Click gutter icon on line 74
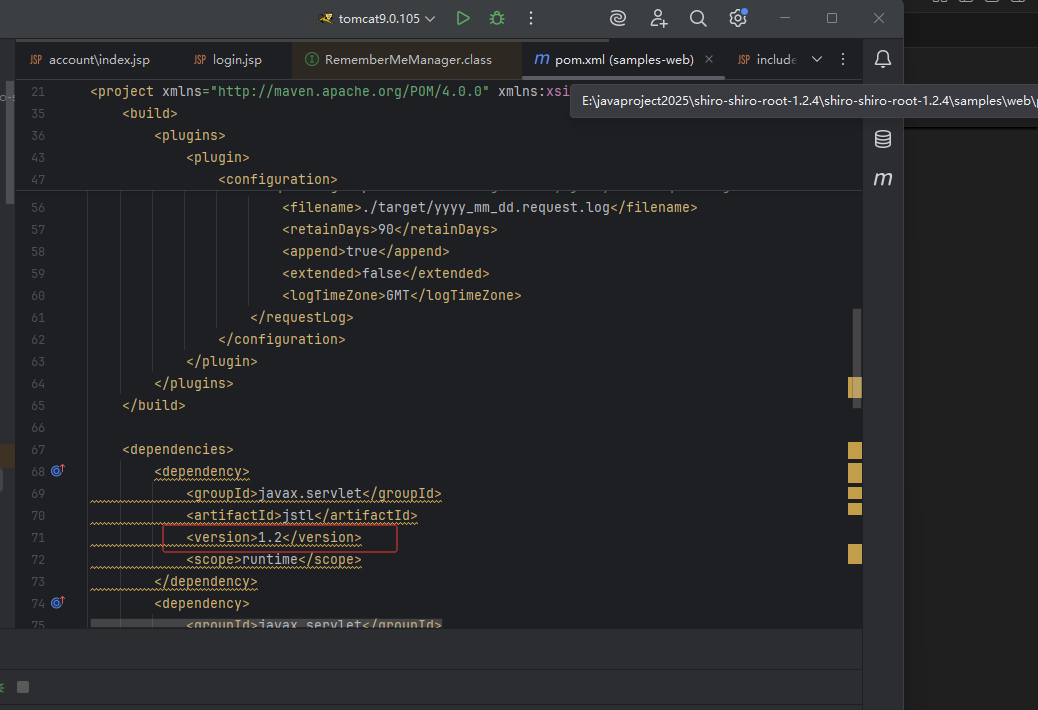The image size is (1038, 710). 58,602
